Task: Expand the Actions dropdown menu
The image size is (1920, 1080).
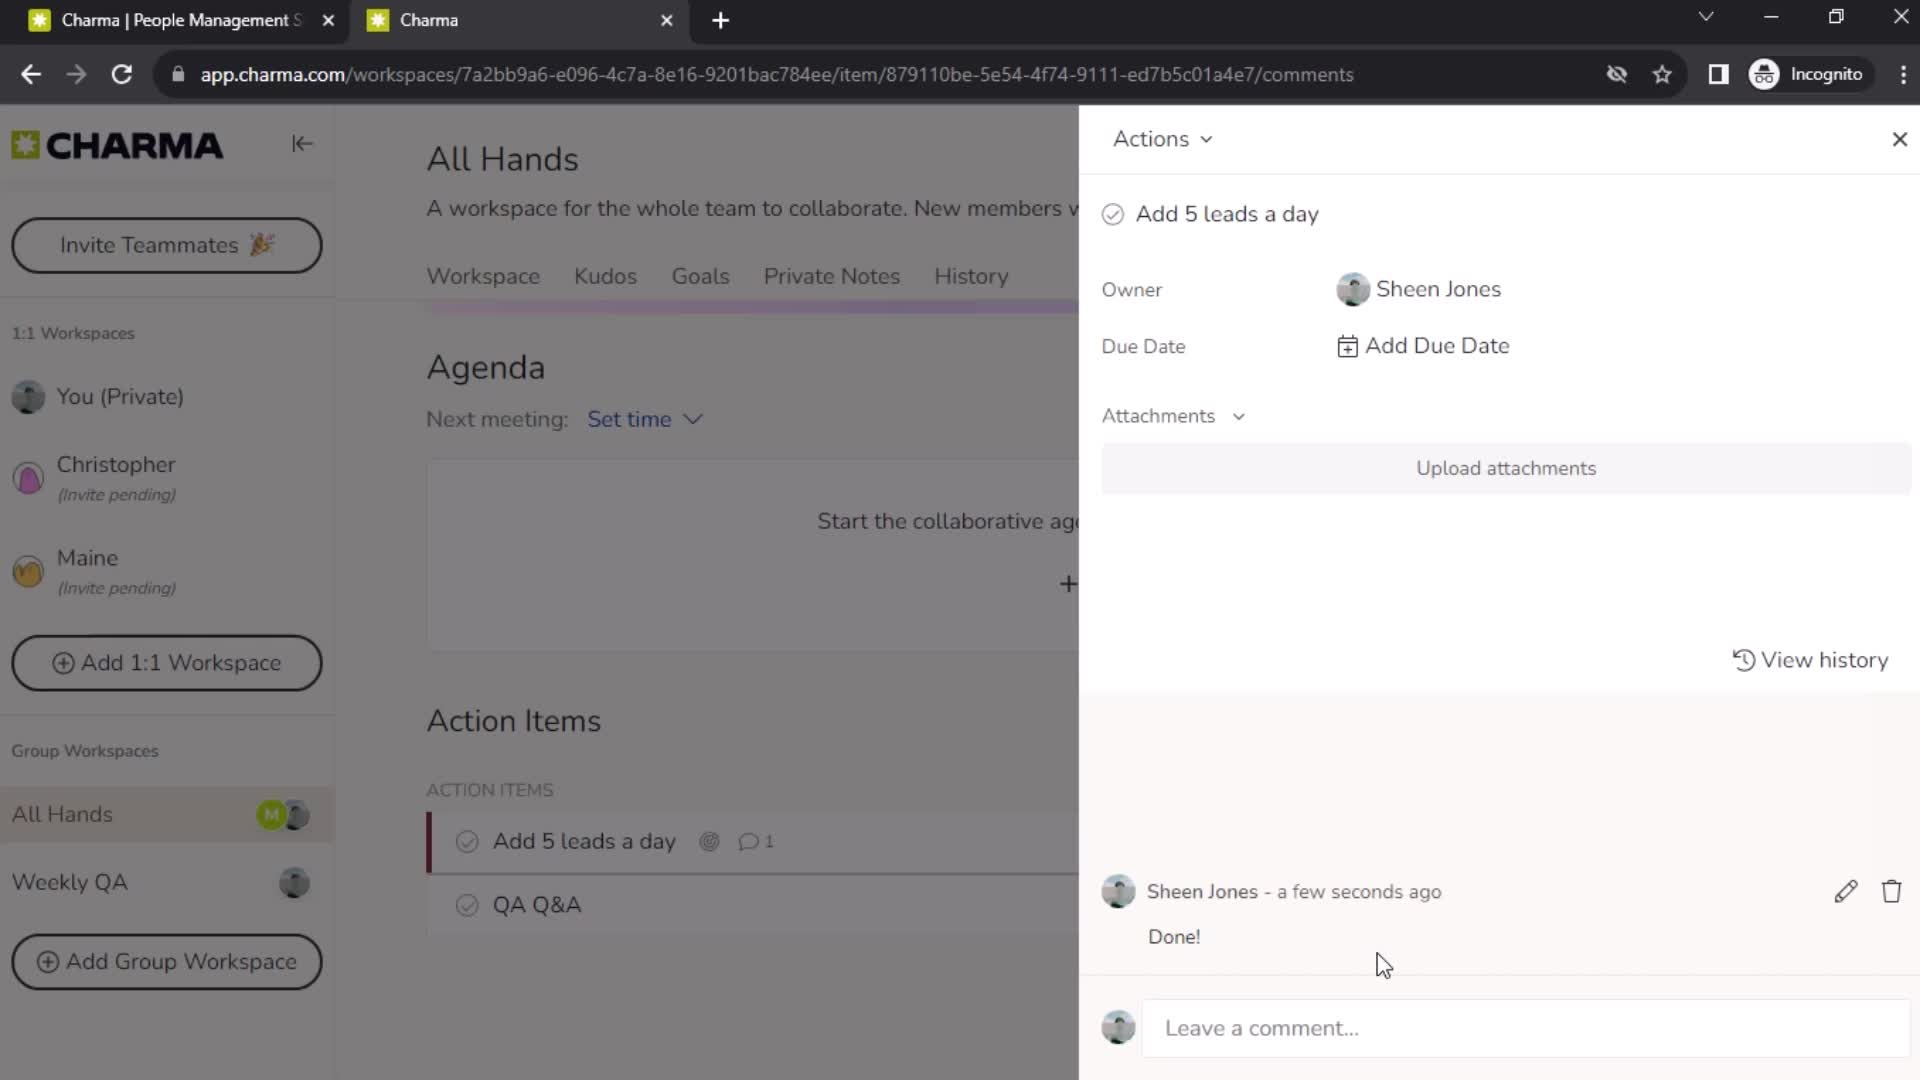Action: (x=1162, y=138)
